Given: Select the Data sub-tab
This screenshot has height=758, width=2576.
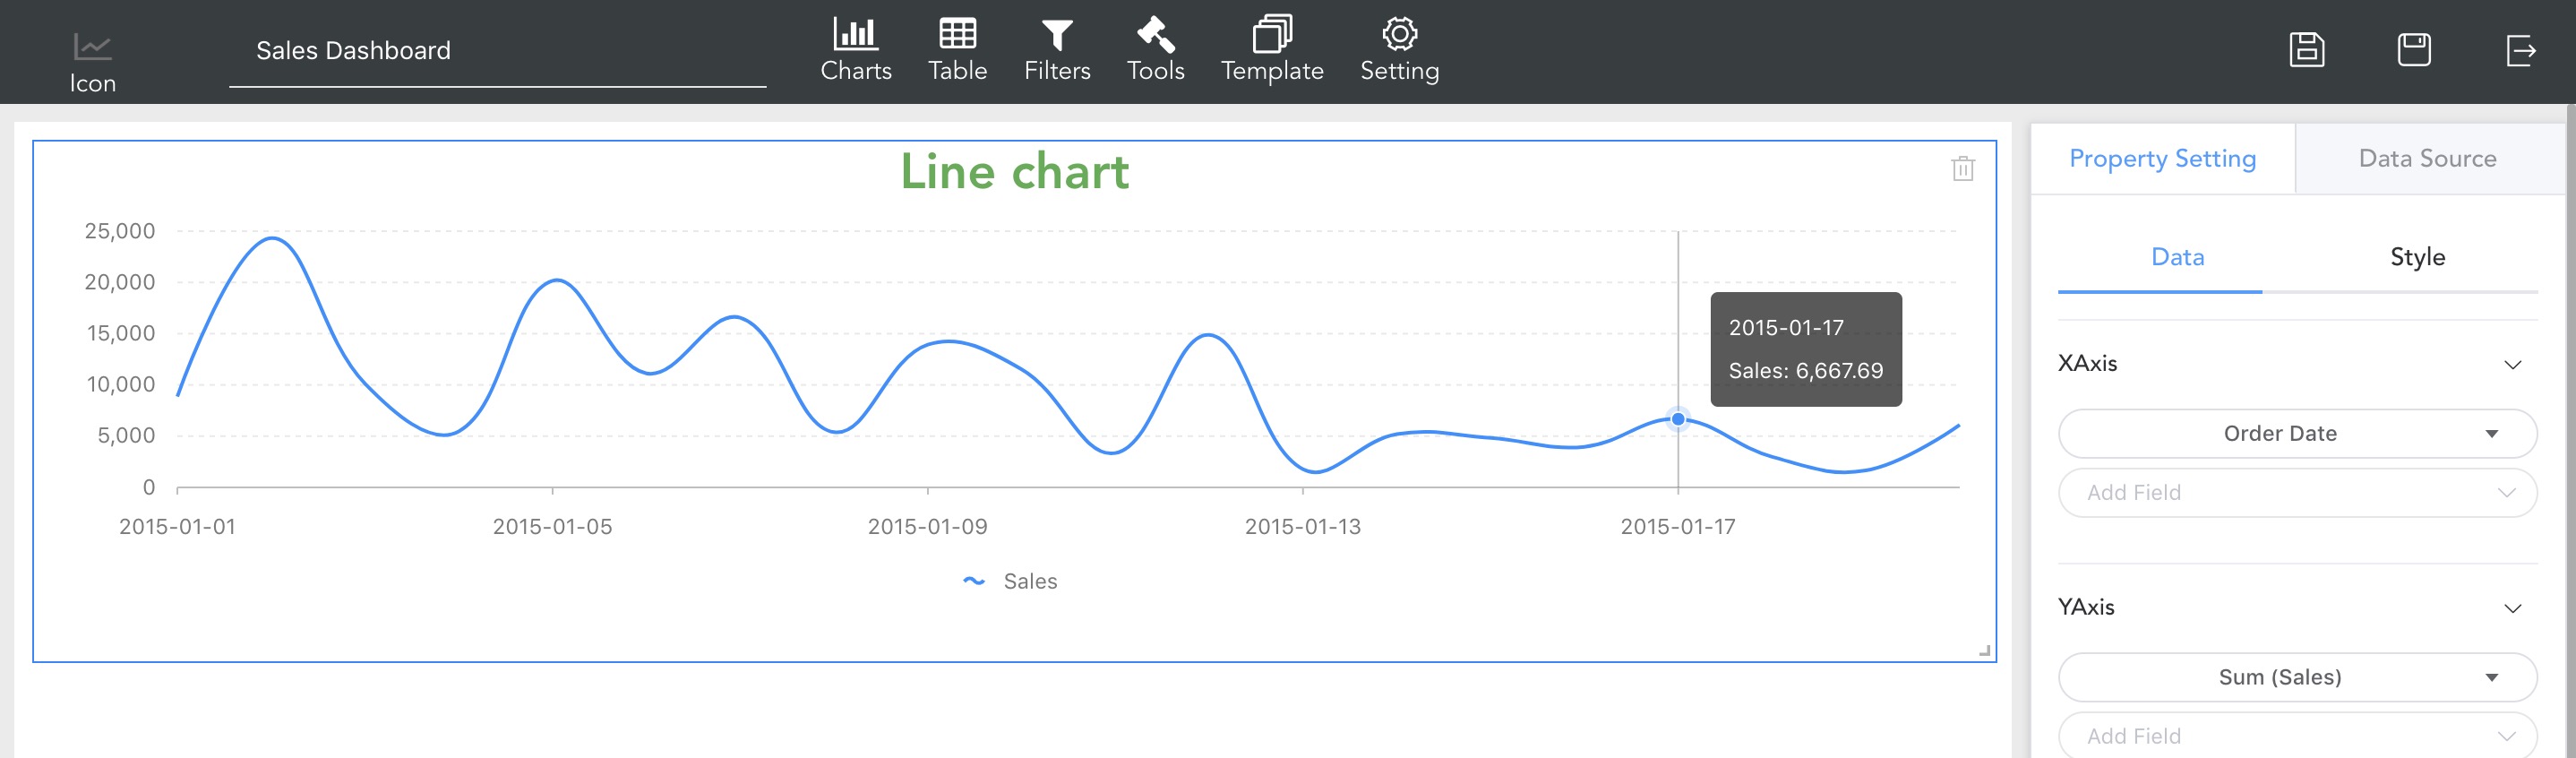Looking at the screenshot, I should (x=2177, y=257).
